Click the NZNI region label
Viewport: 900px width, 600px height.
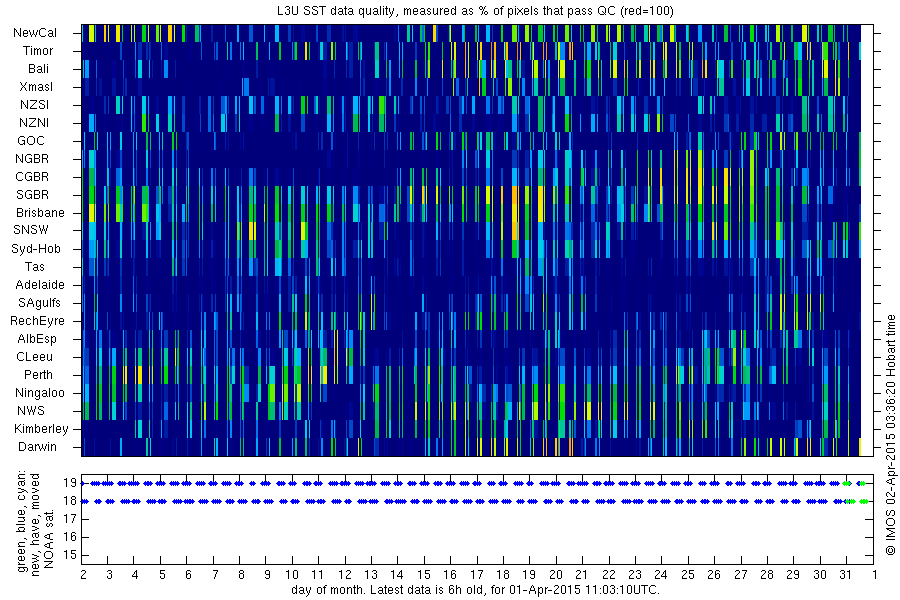click(x=34, y=123)
